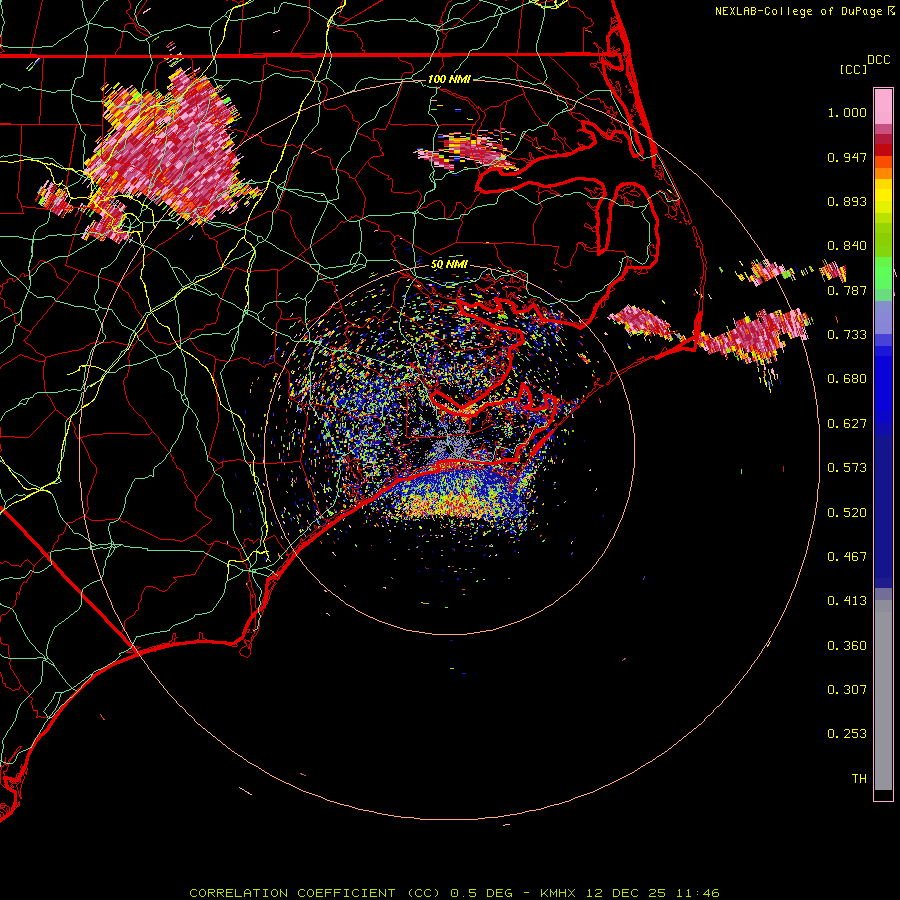Pick the light pink top color bar segment
This screenshot has height=900, width=900.
883,107
